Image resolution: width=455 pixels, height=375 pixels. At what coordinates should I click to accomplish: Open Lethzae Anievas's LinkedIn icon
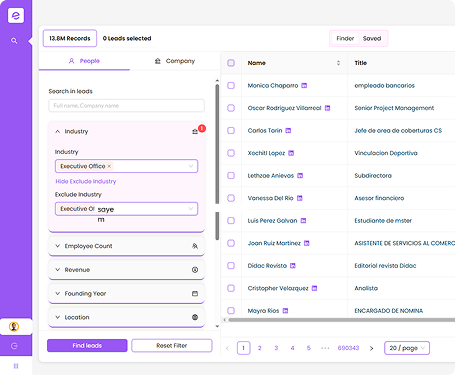pyautogui.click(x=300, y=176)
